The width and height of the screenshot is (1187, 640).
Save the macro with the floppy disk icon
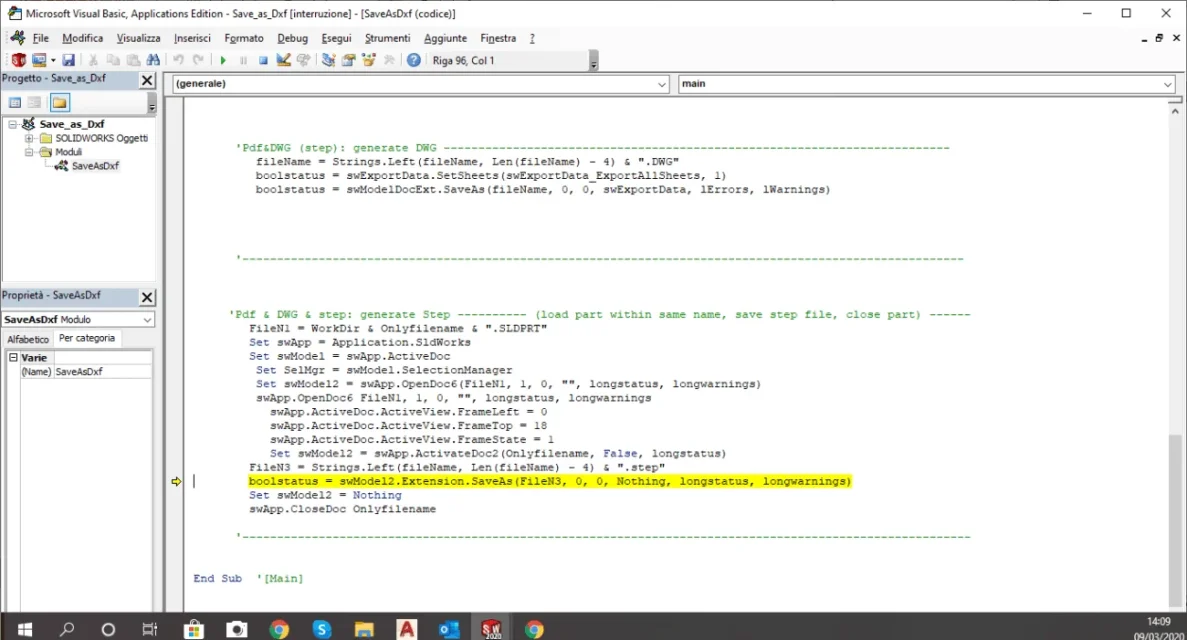coord(68,60)
